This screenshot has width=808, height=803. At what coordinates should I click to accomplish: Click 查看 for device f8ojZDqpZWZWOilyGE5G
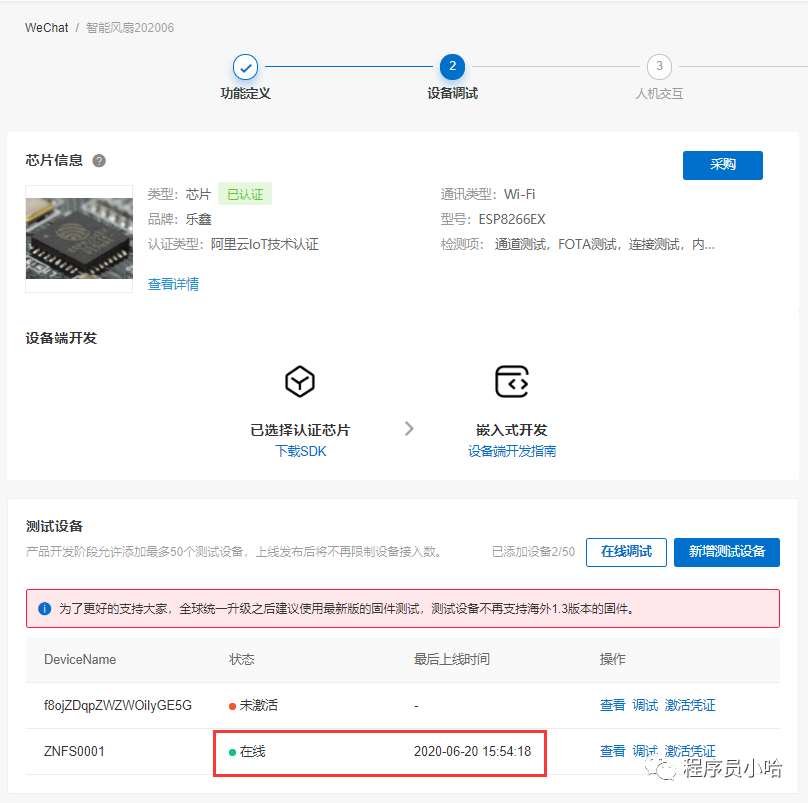(612, 705)
